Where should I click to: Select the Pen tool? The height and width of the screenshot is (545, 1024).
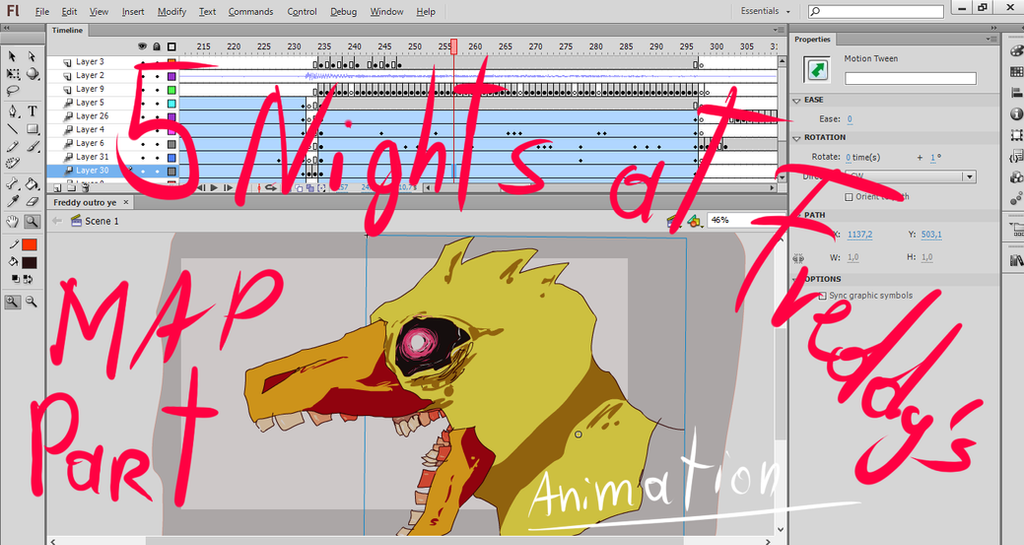pos(12,112)
